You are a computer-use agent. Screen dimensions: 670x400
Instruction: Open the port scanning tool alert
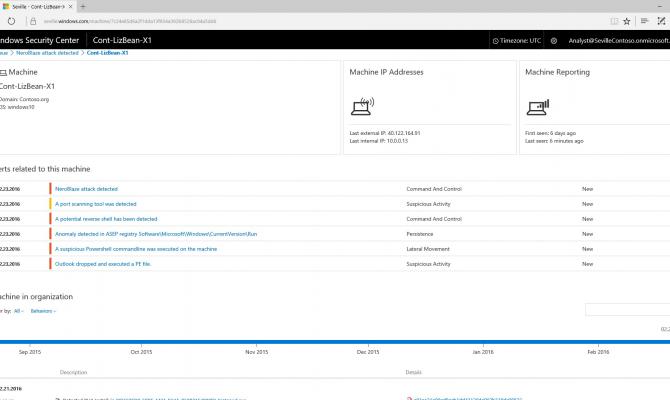pyautogui.click(x=96, y=204)
